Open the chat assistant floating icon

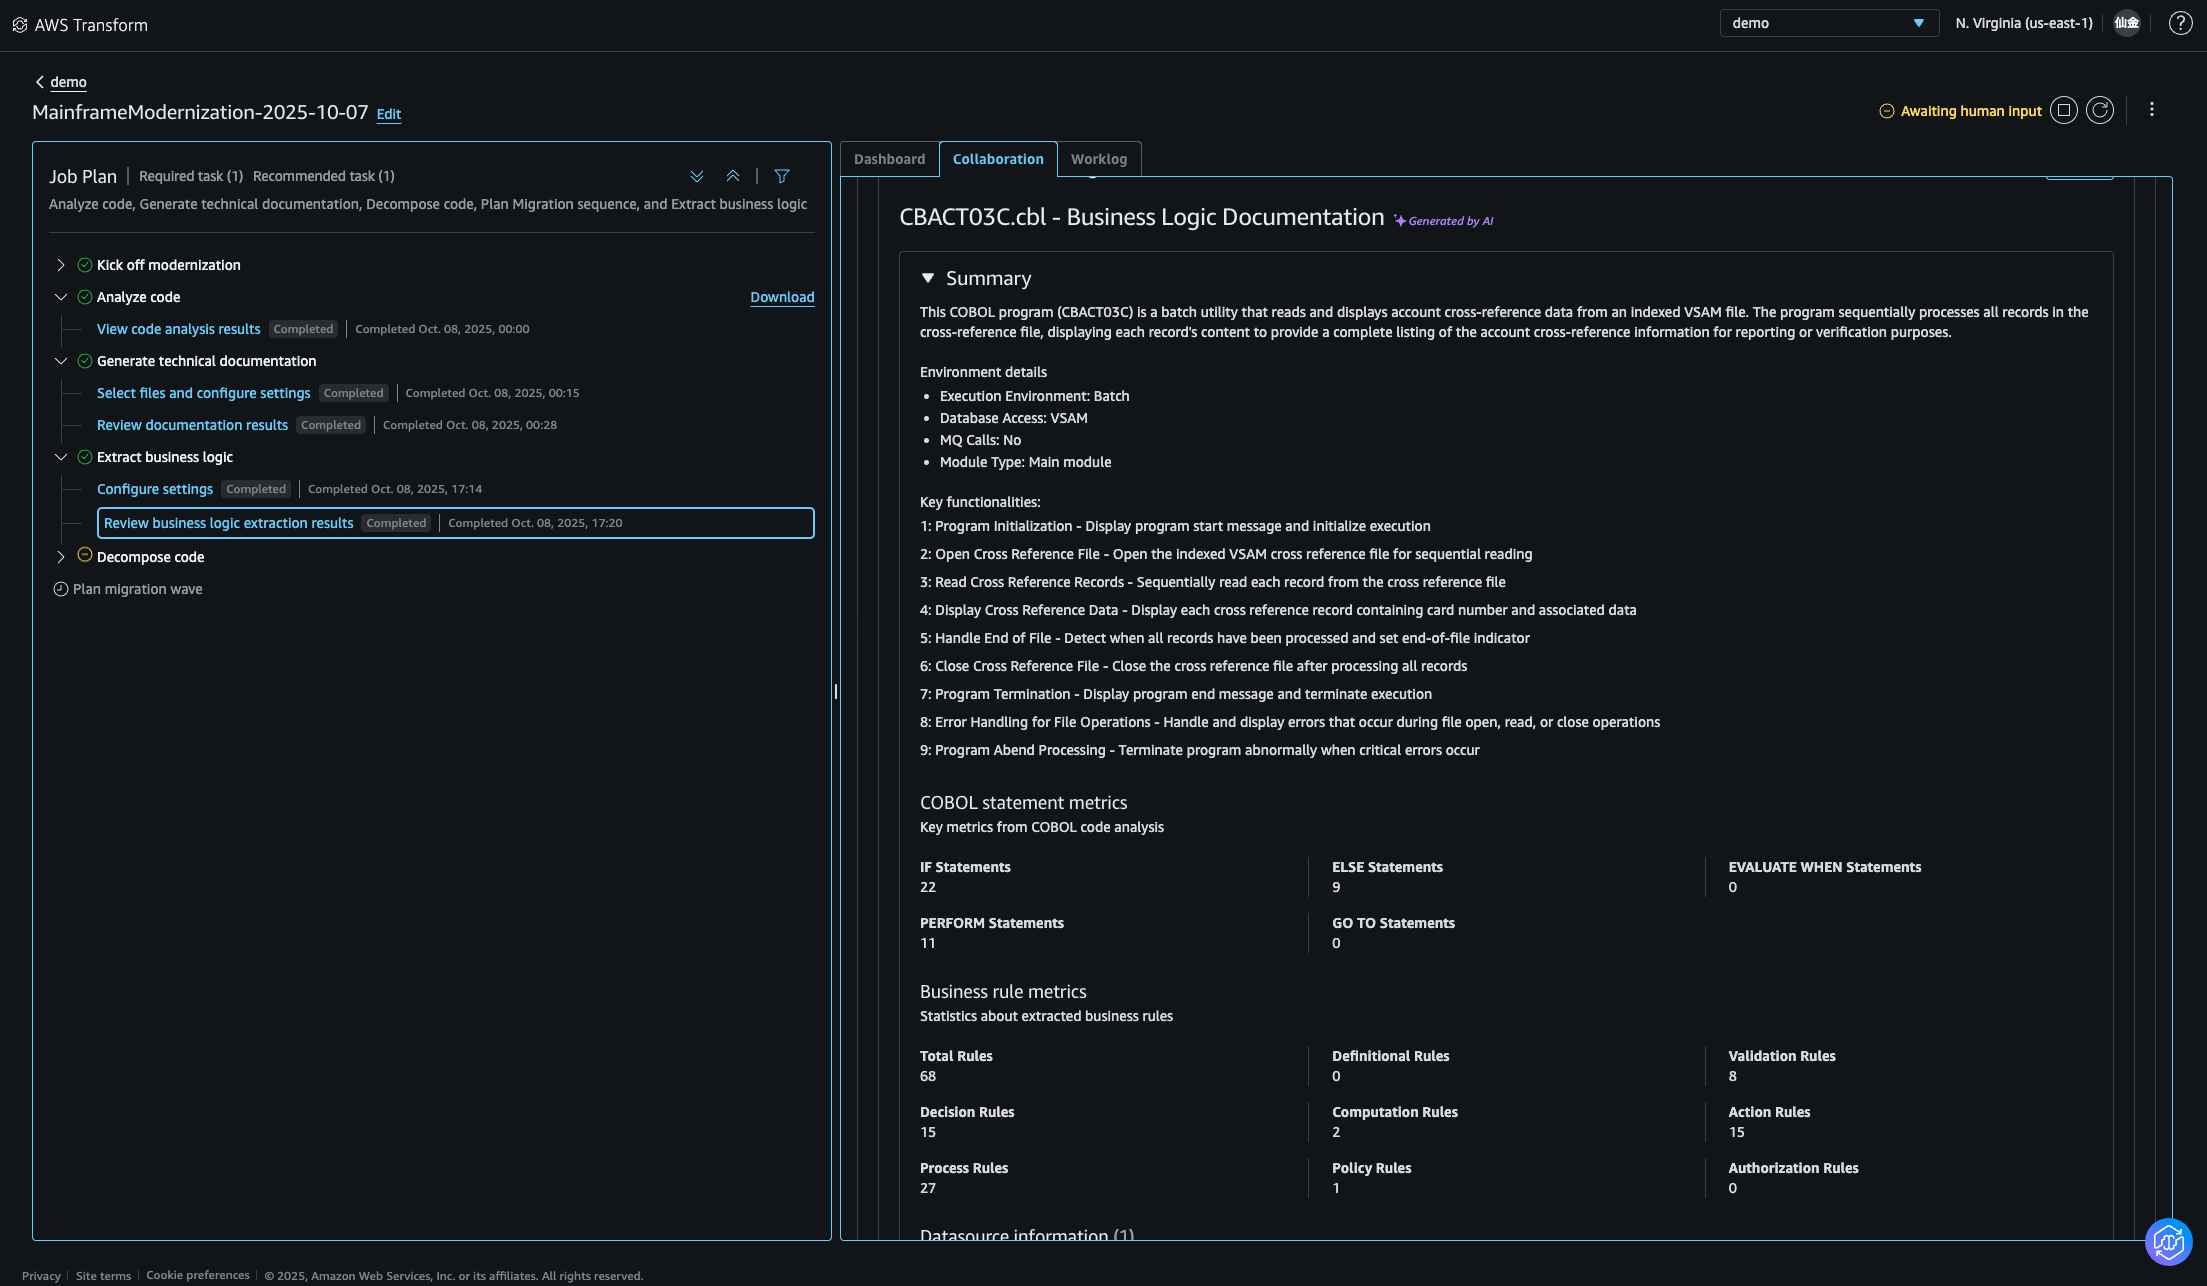(x=2168, y=1242)
